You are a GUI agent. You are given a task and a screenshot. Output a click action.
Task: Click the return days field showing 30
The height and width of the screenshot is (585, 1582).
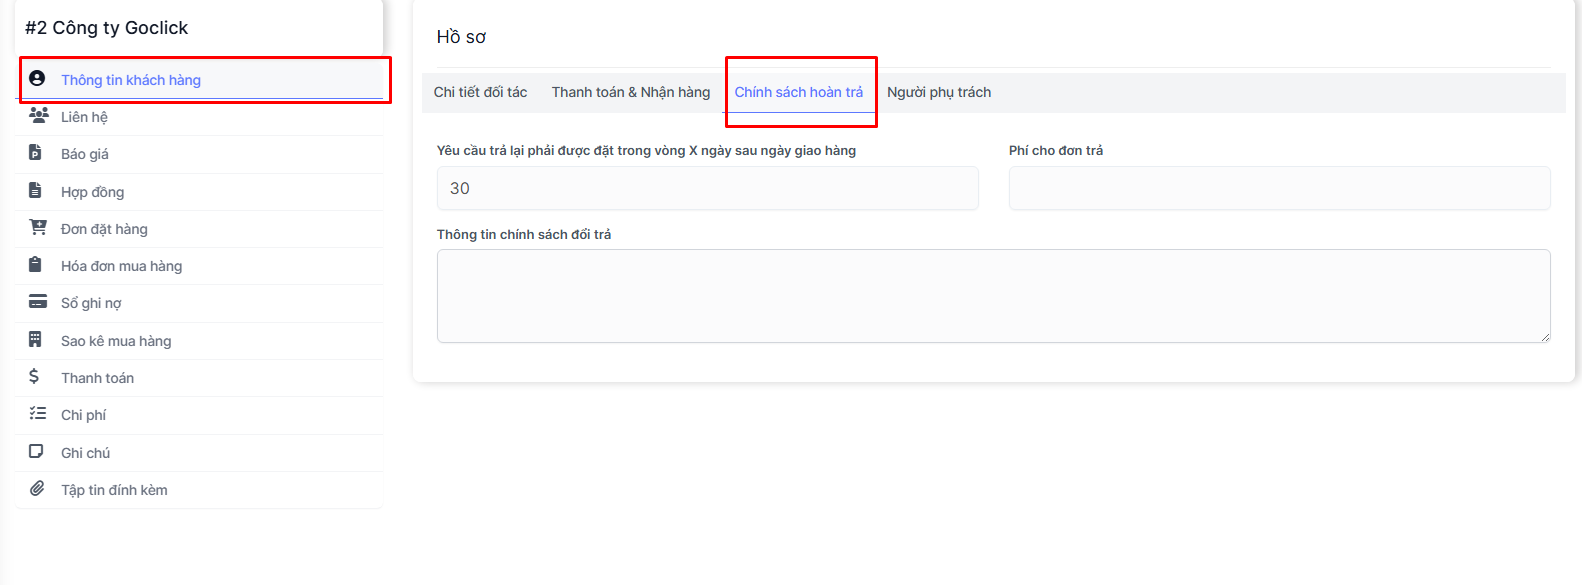tap(707, 188)
